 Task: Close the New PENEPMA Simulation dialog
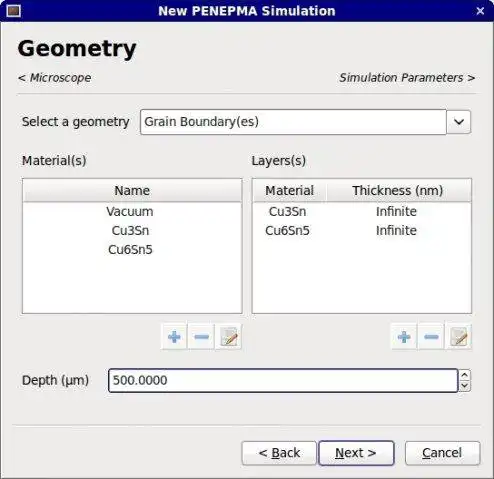tap(480, 11)
